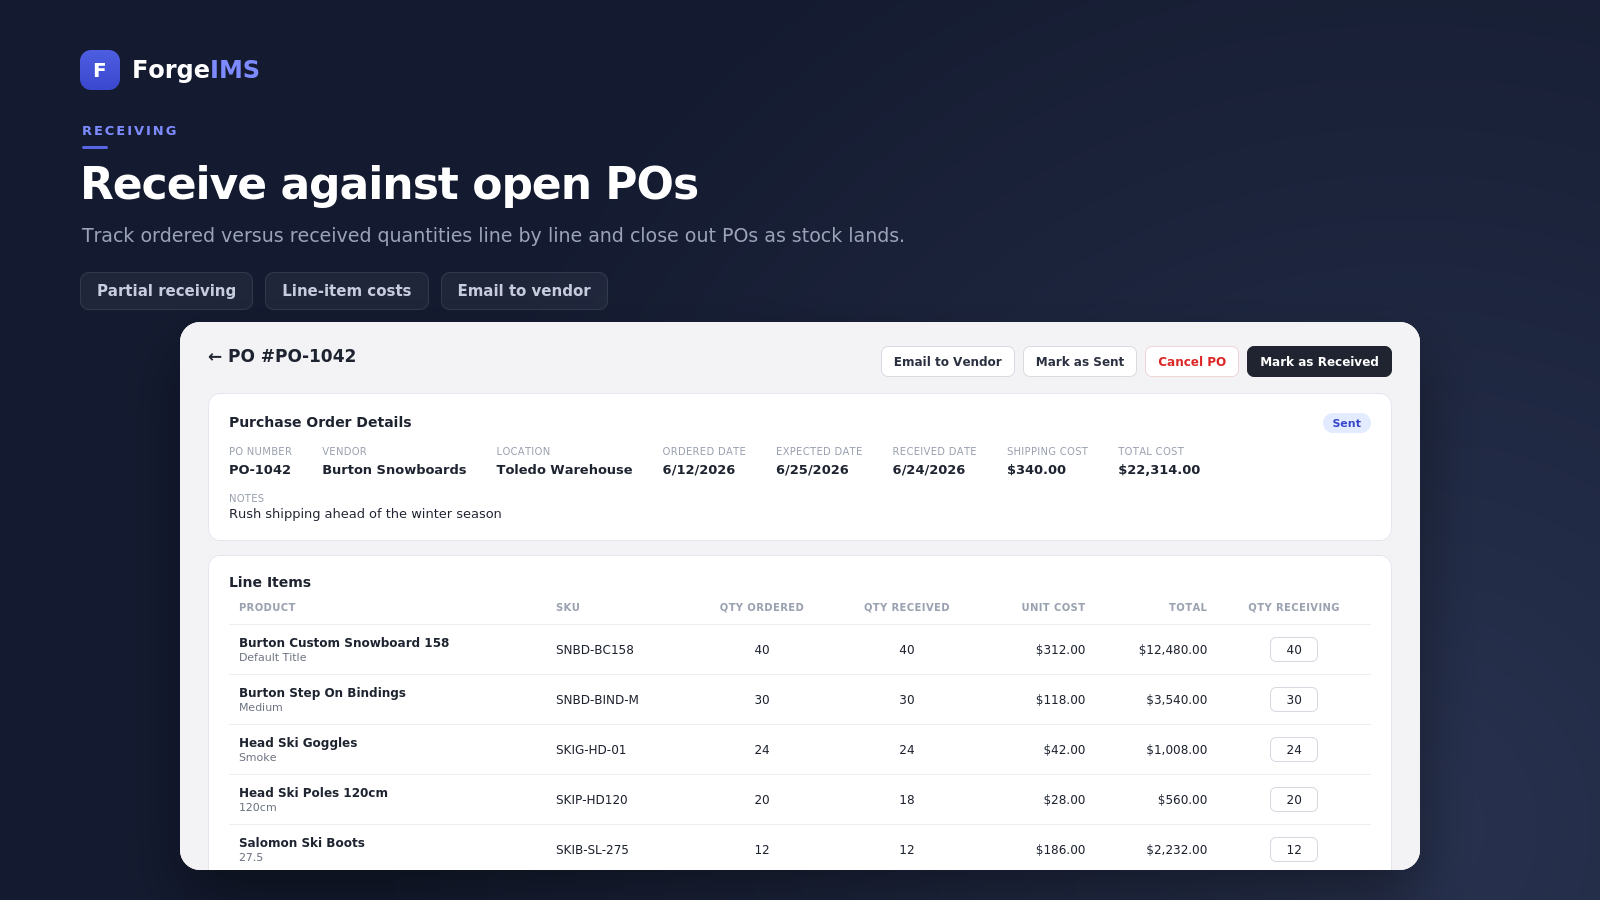
Task: Click the unit cost $186.00
Action: tap(1060, 850)
